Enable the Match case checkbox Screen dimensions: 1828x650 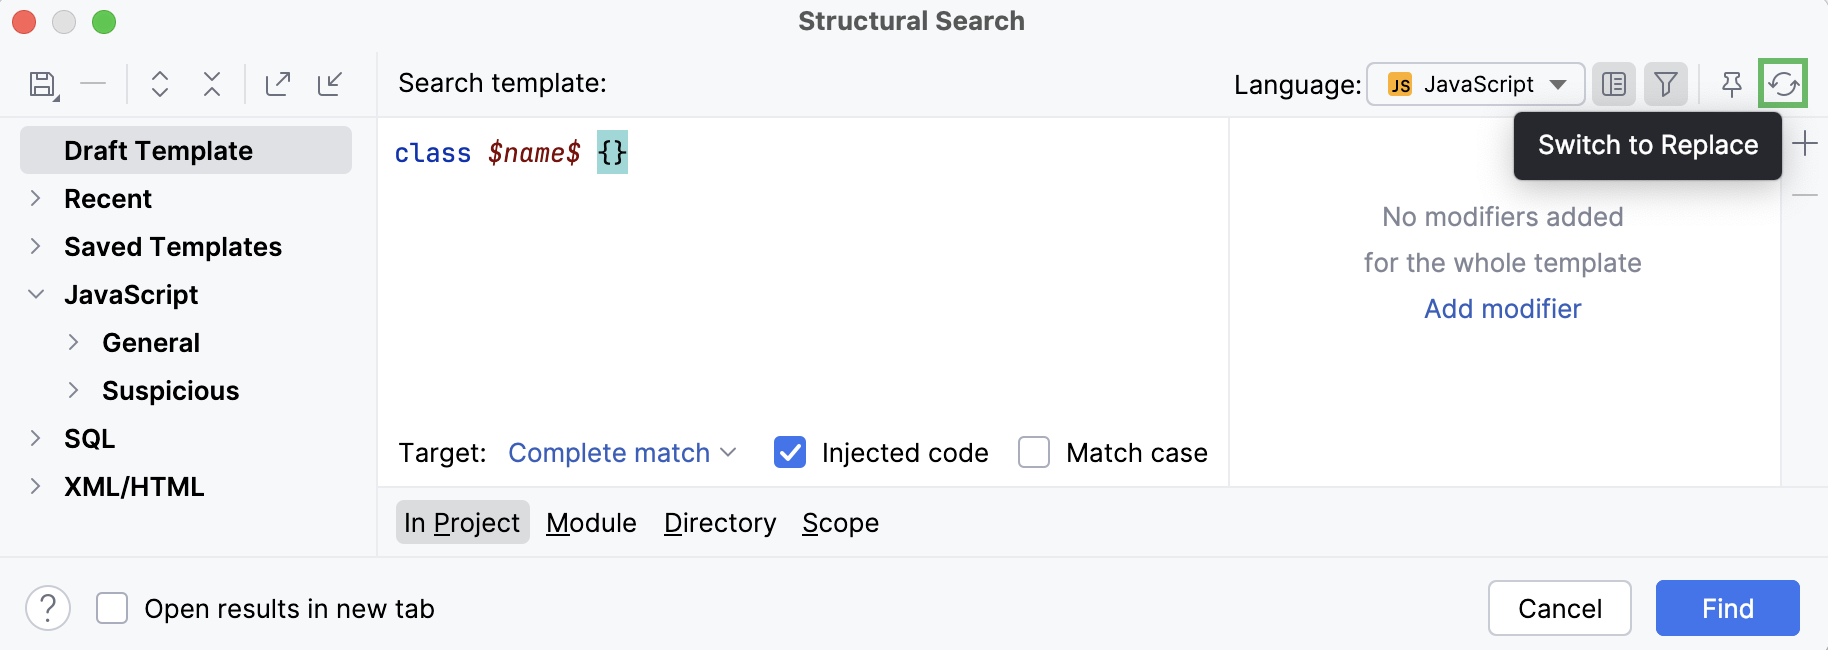(1033, 453)
